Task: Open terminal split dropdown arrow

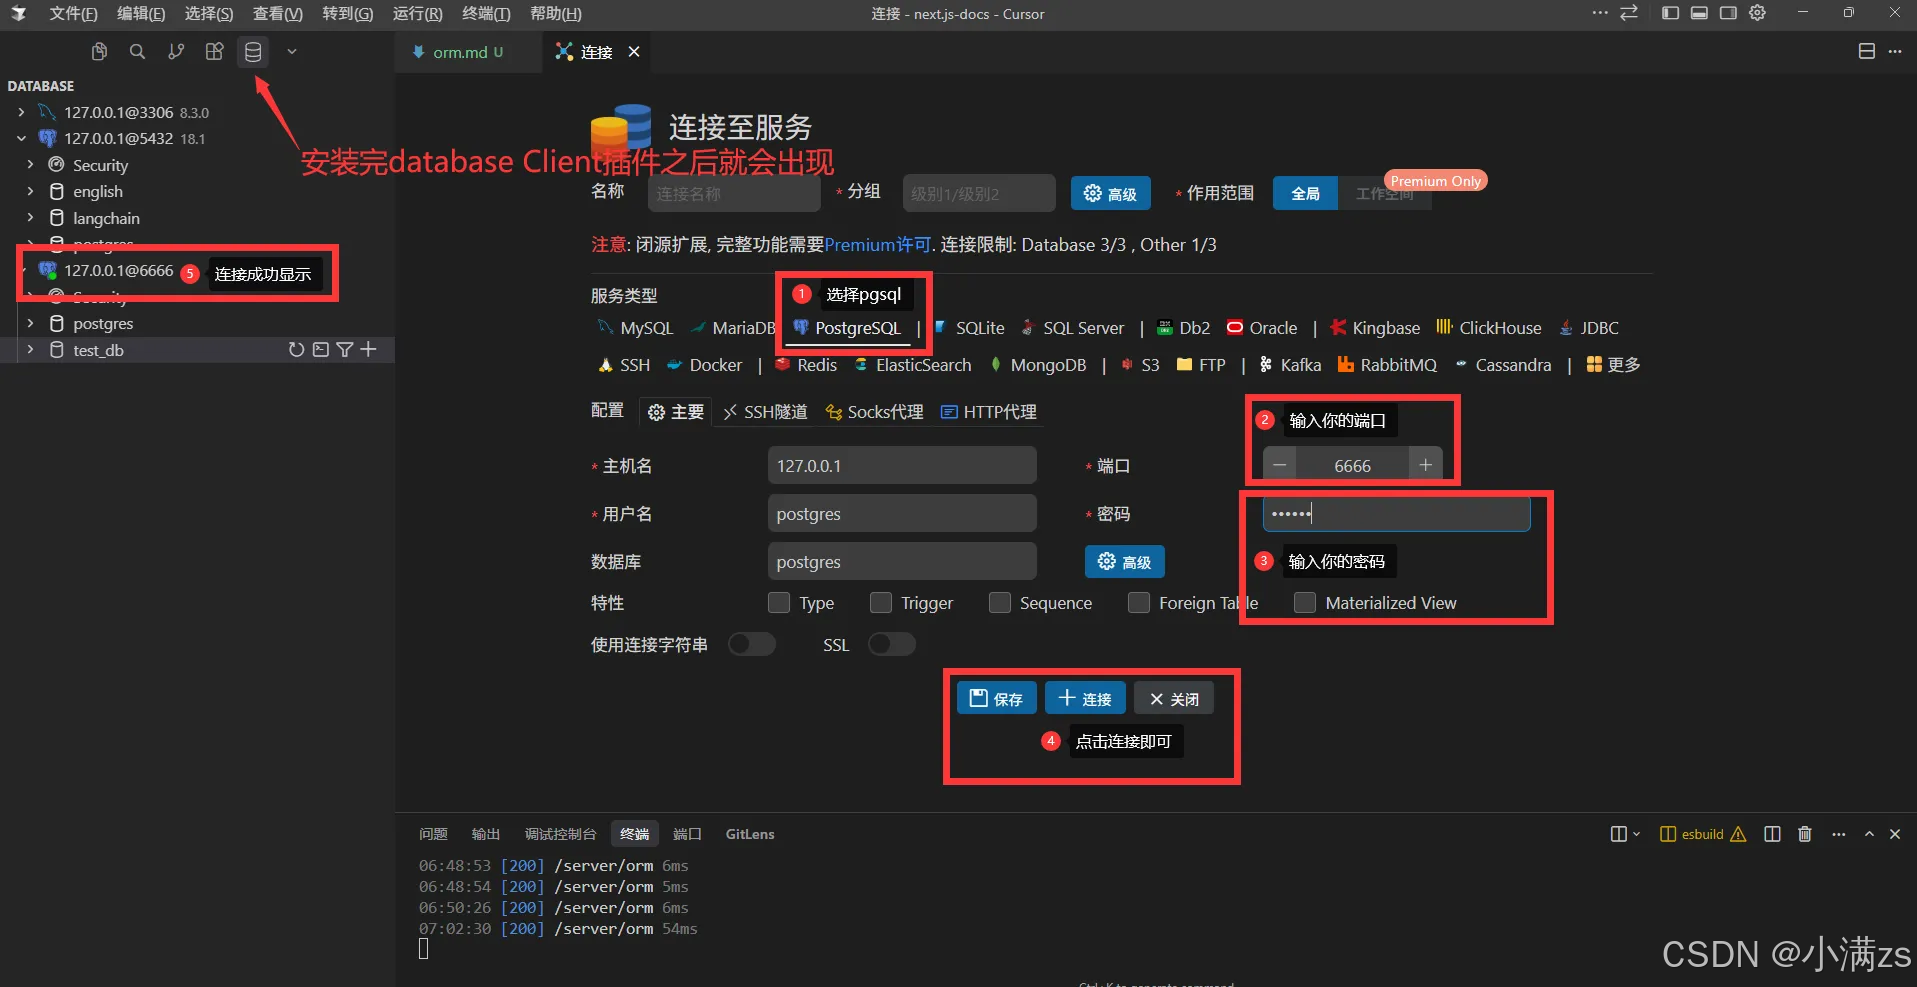Action: (1637, 834)
